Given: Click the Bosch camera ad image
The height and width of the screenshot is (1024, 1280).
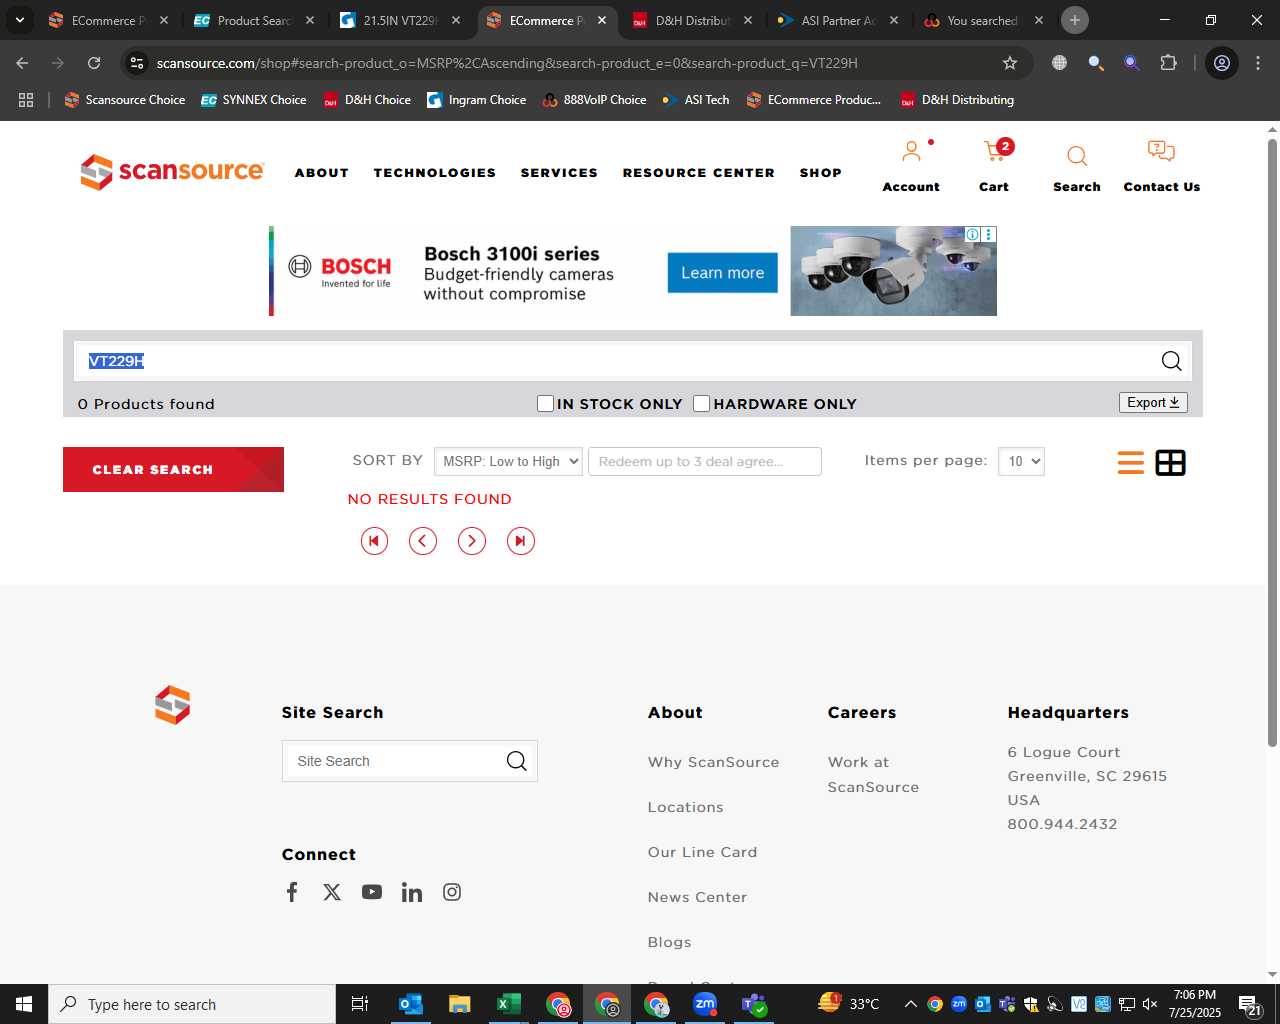Looking at the screenshot, I should (x=893, y=271).
